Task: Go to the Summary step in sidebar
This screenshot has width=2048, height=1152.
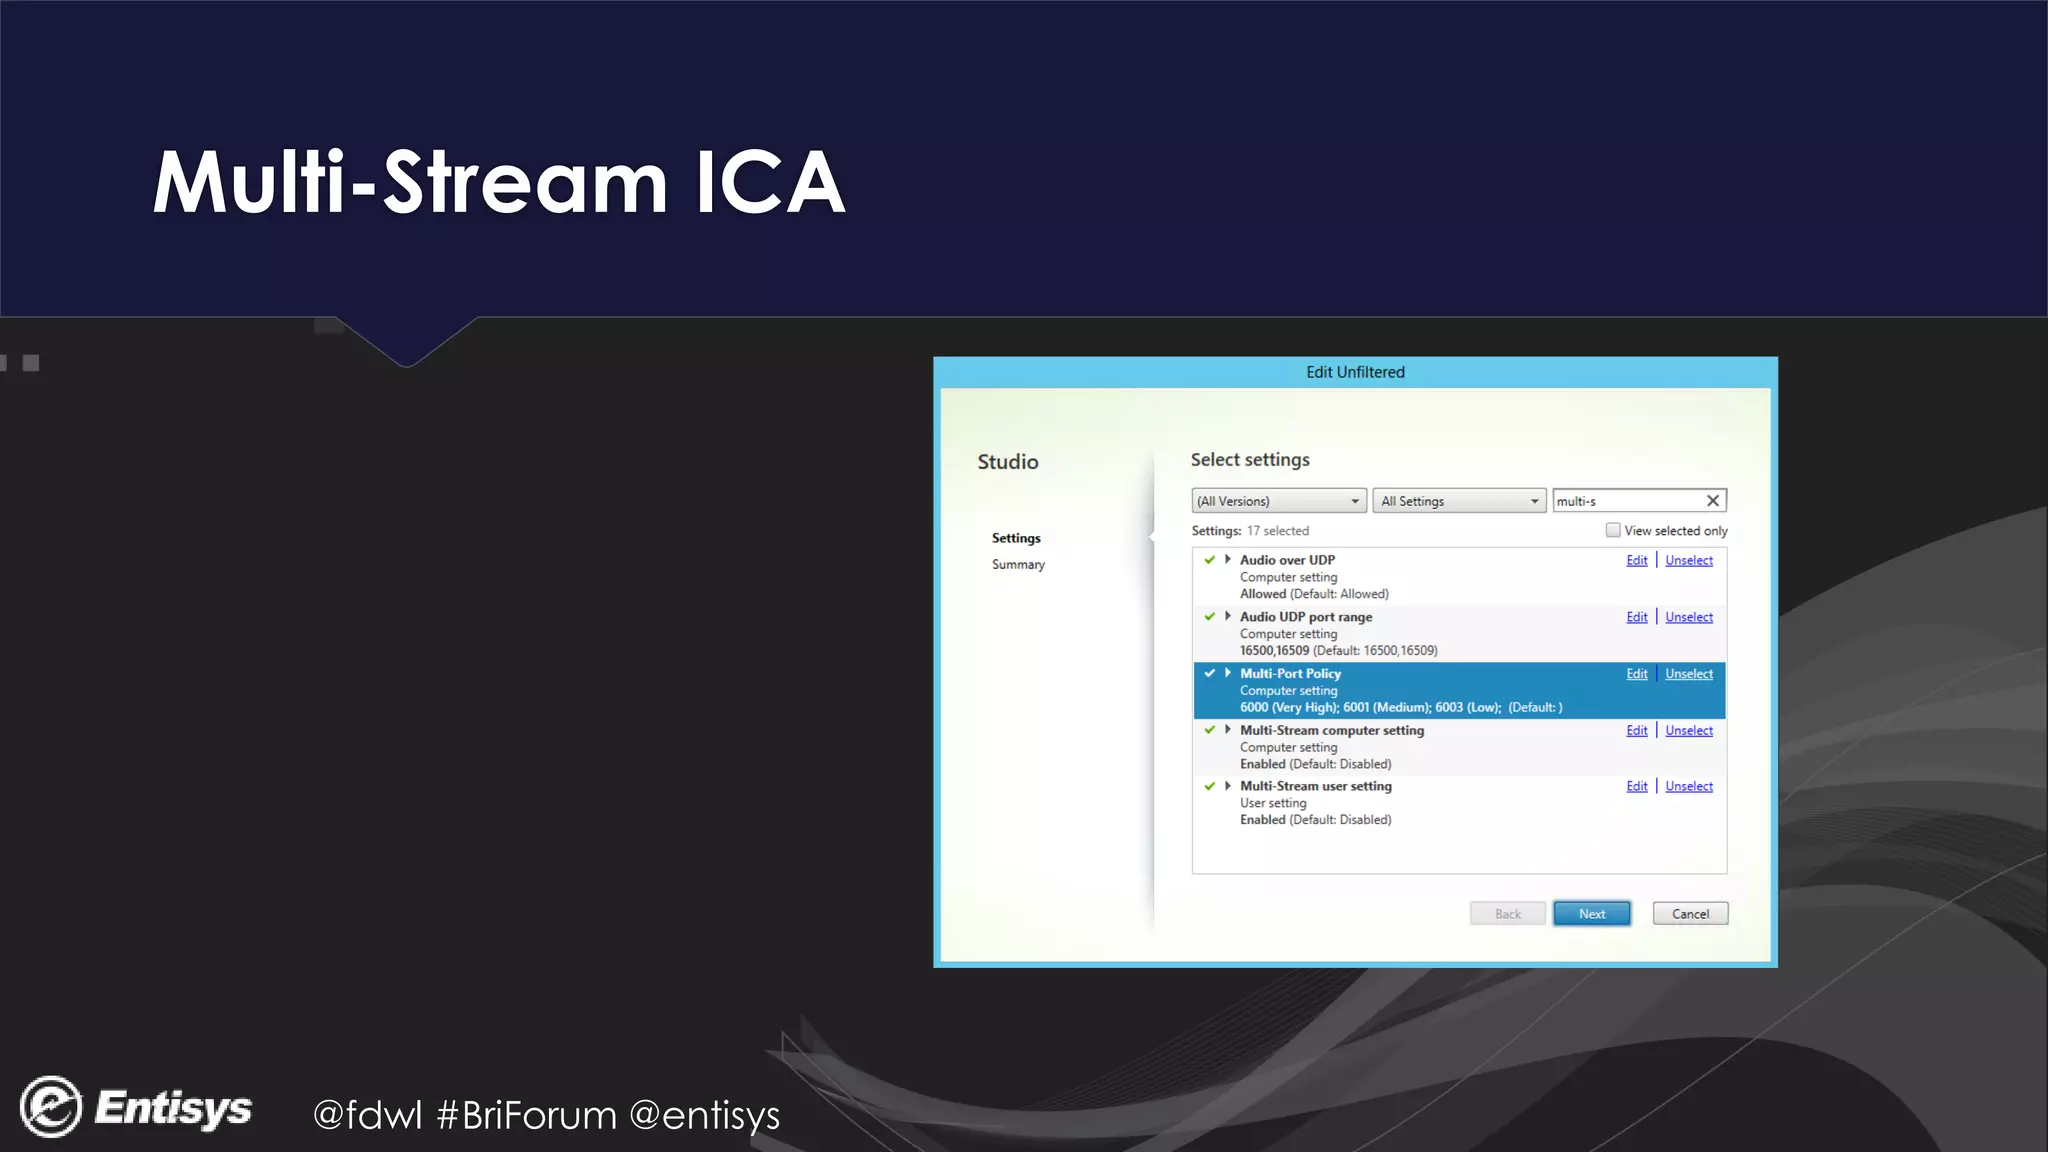Action: 1018,565
